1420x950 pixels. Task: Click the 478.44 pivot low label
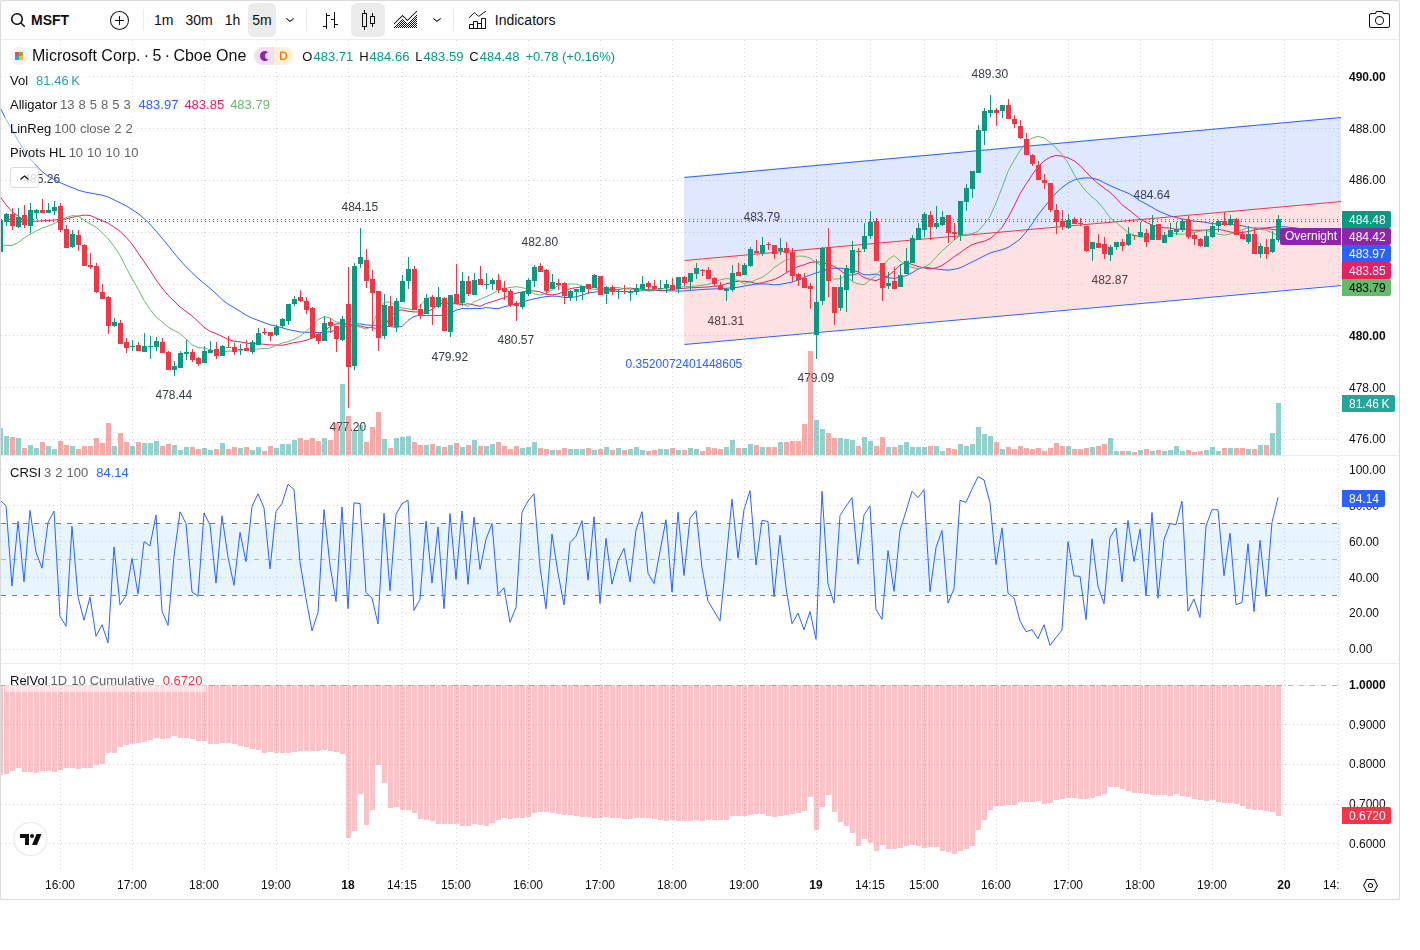[x=173, y=395]
